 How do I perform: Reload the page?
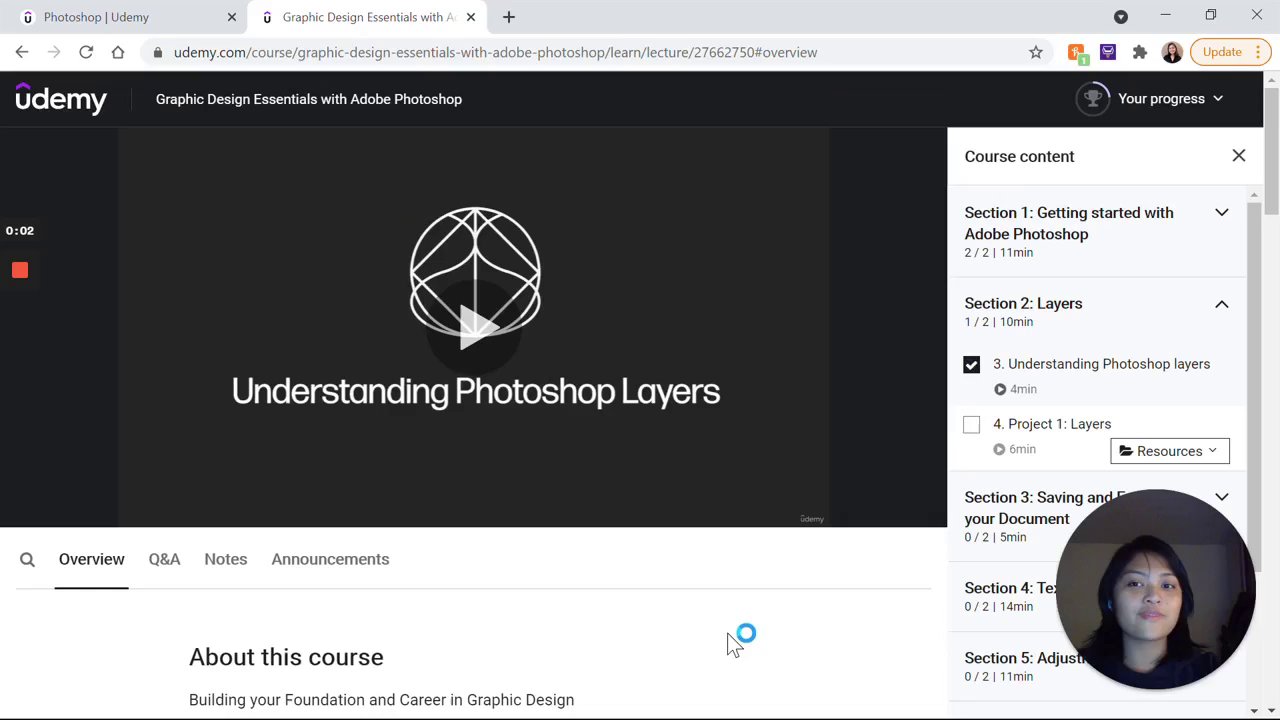tap(86, 52)
